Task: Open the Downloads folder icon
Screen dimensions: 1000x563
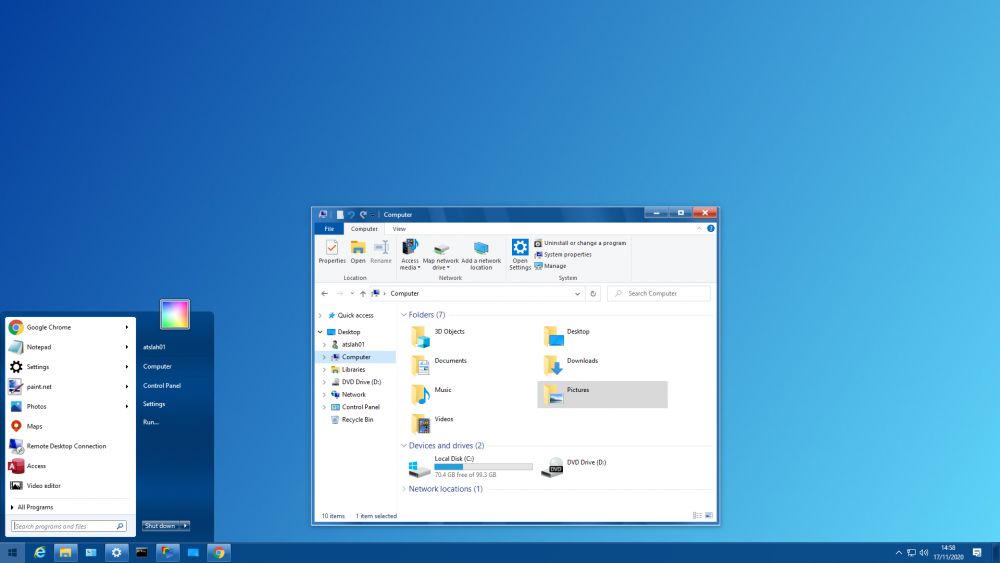Action: (554, 365)
